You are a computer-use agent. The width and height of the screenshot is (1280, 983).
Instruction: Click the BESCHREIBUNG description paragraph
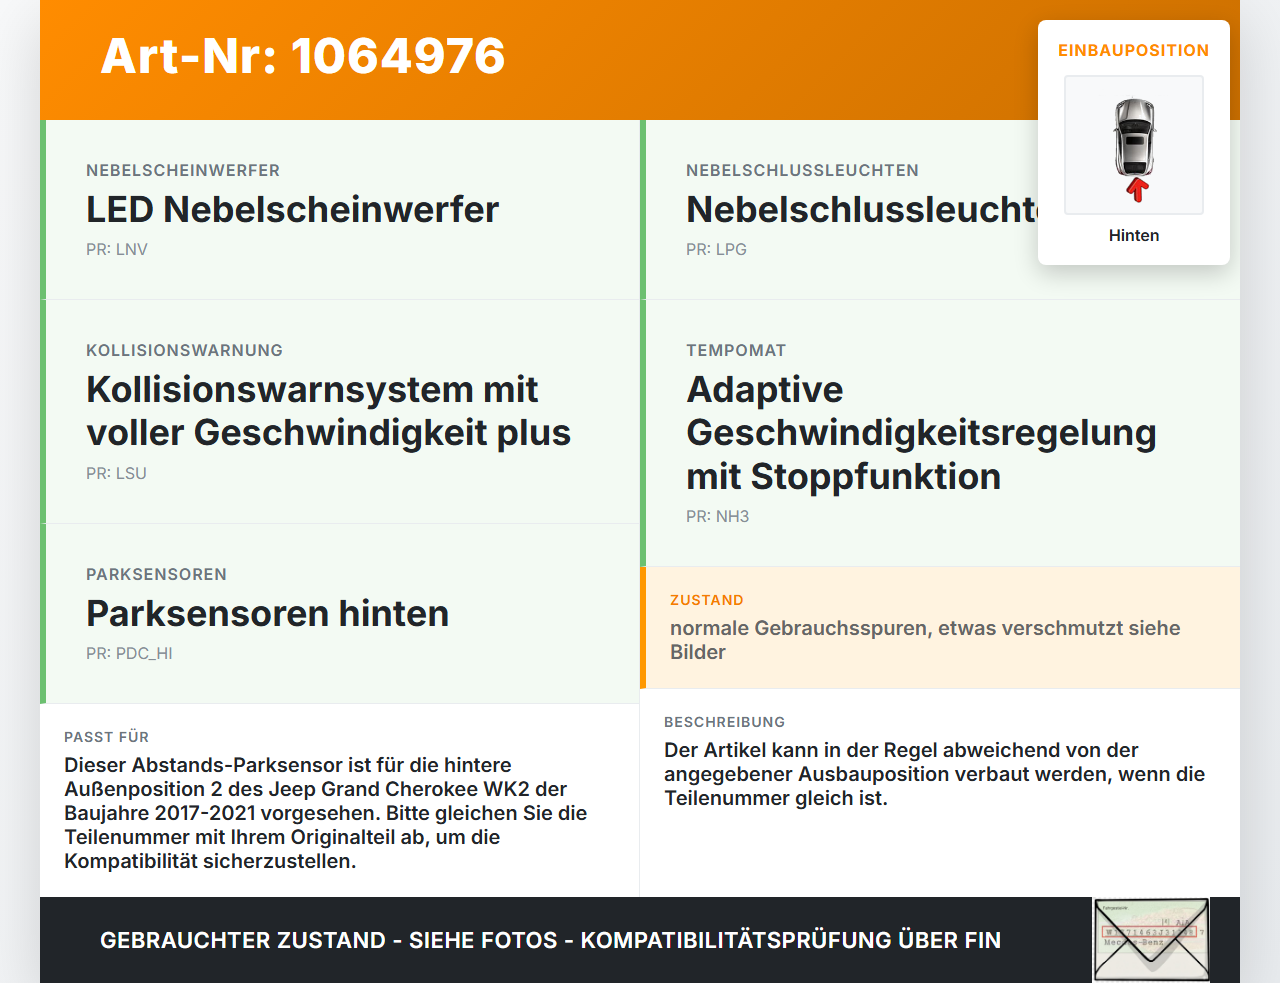click(x=935, y=774)
